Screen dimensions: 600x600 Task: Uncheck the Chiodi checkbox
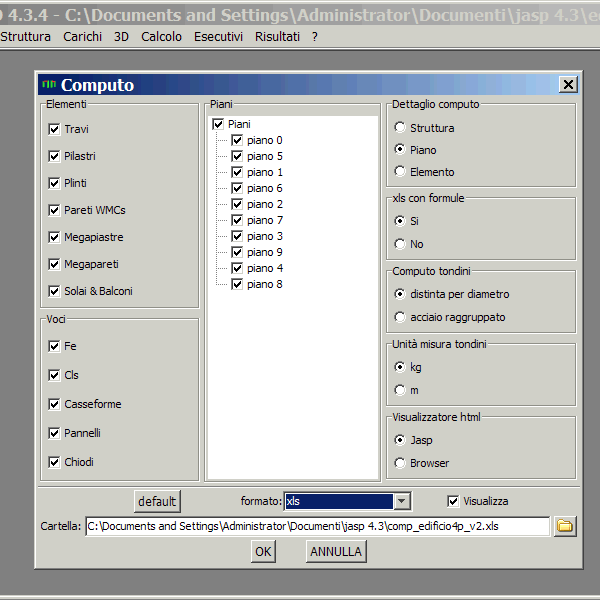click(x=54, y=462)
